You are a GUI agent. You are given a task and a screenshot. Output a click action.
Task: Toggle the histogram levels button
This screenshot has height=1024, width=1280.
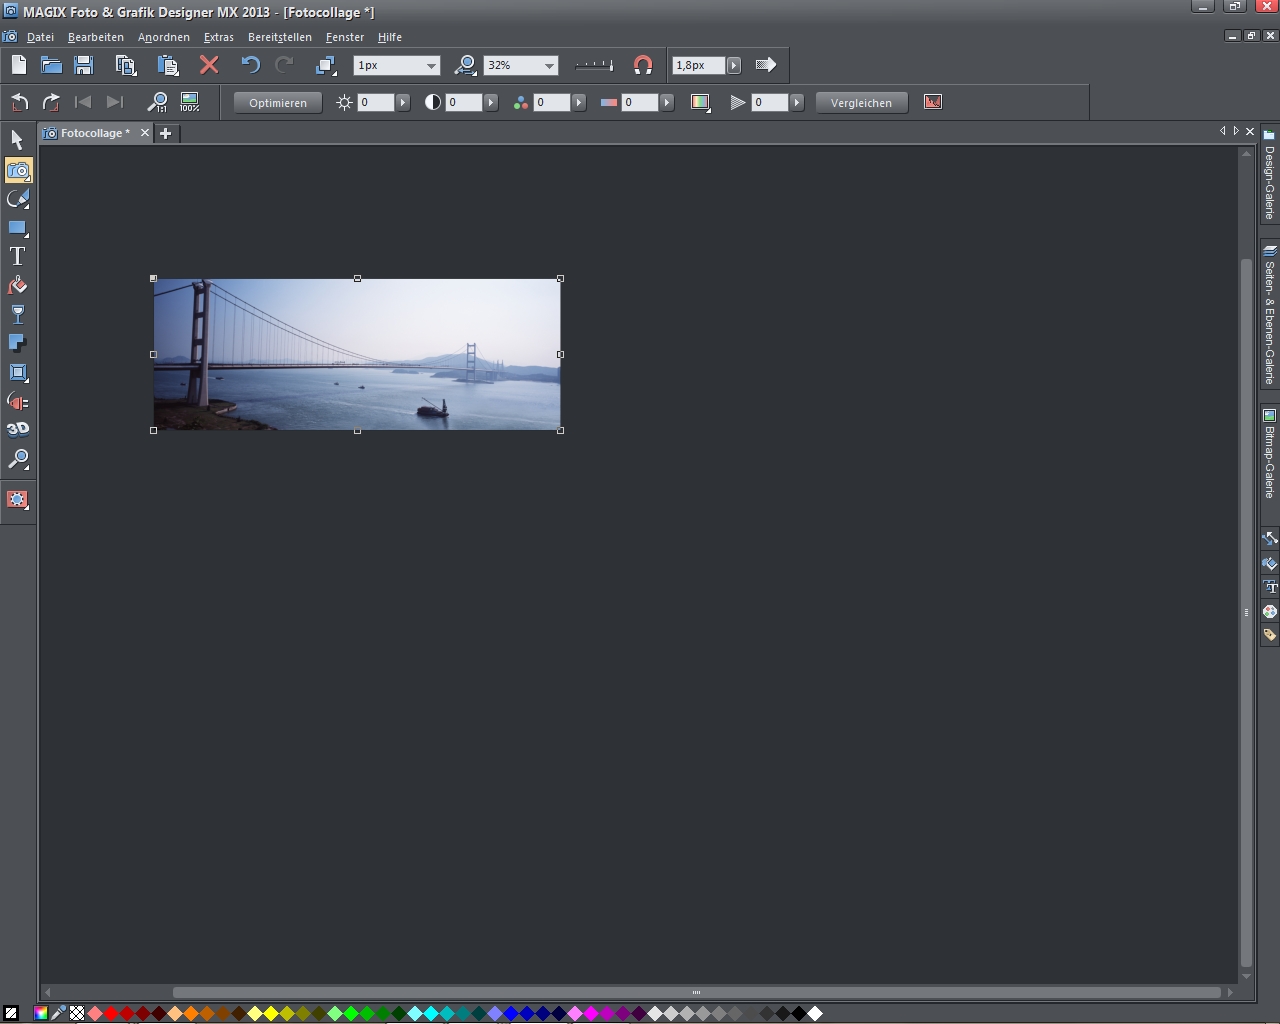(x=933, y=102)
